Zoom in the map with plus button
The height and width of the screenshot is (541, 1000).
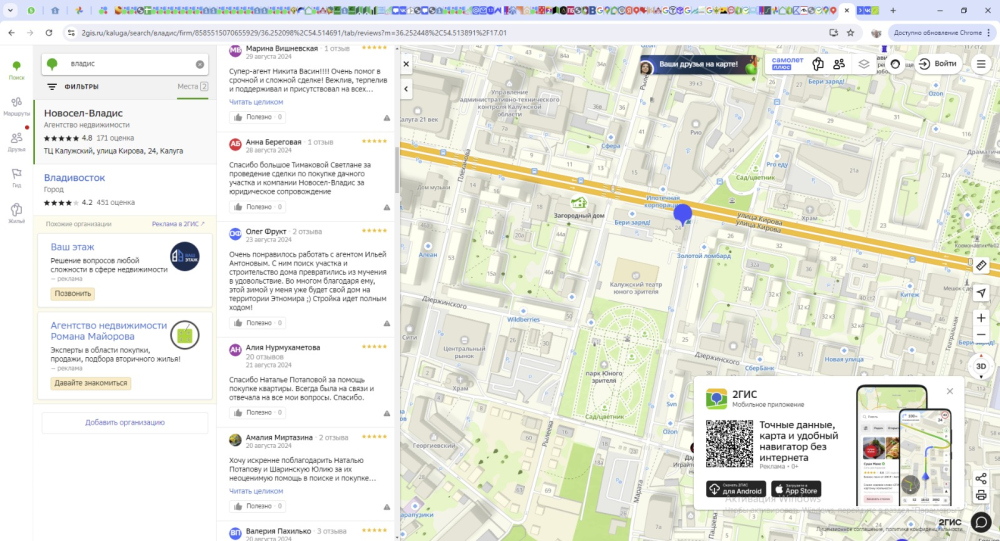tap(981, 318)
